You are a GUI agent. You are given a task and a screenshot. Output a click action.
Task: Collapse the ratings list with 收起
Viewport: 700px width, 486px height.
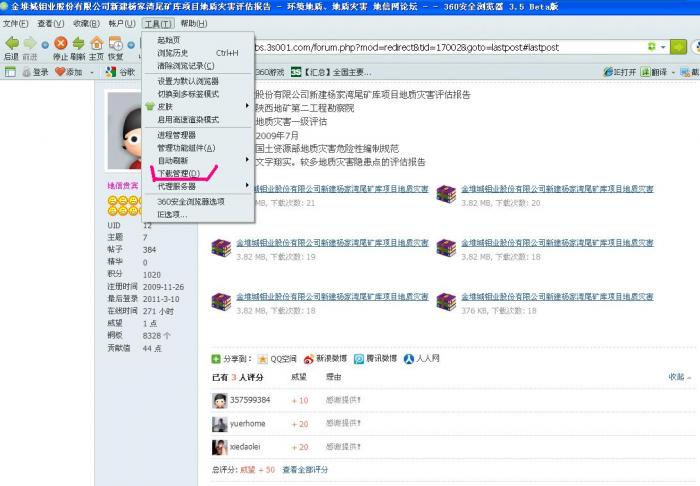(677, 377)
